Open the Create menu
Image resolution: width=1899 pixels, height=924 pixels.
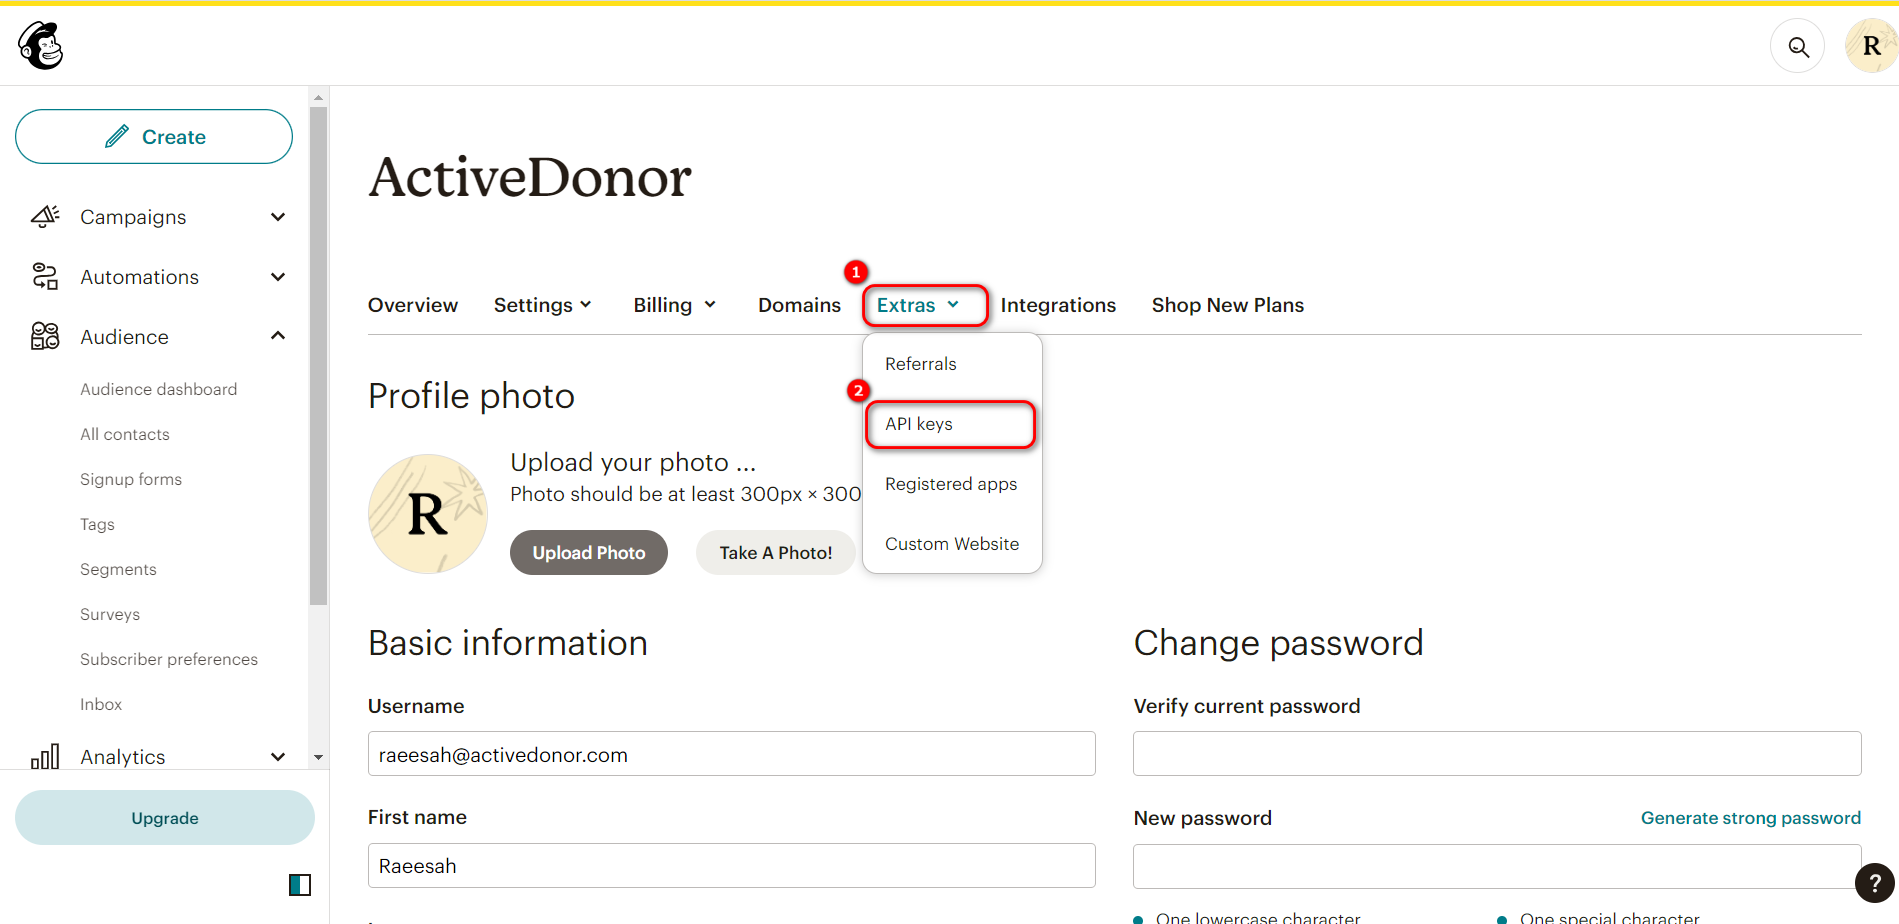(153, 136)
